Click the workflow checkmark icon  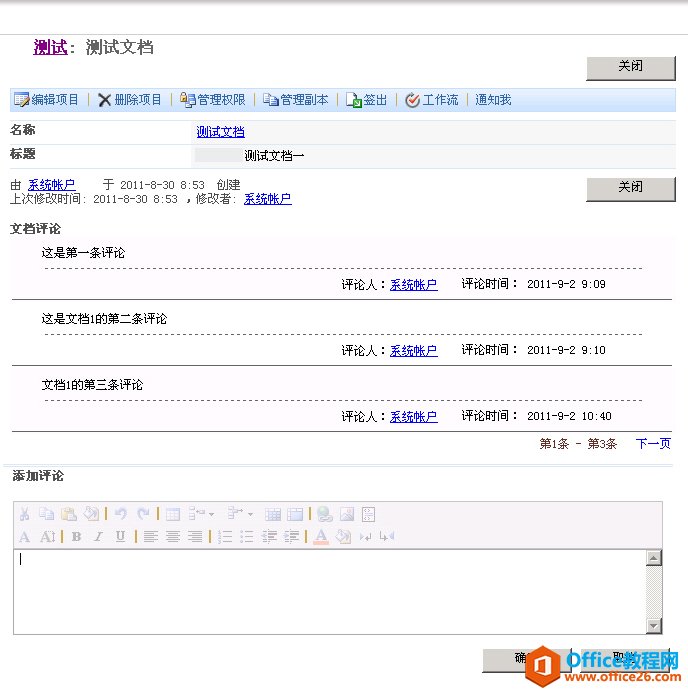coord(412,100)
